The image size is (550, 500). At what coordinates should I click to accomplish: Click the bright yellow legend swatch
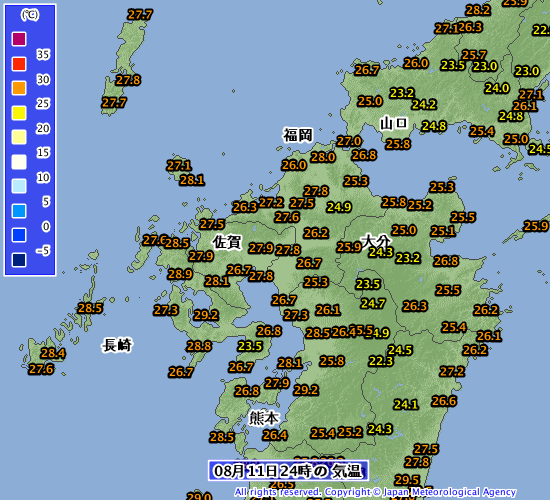click(19, 113)
